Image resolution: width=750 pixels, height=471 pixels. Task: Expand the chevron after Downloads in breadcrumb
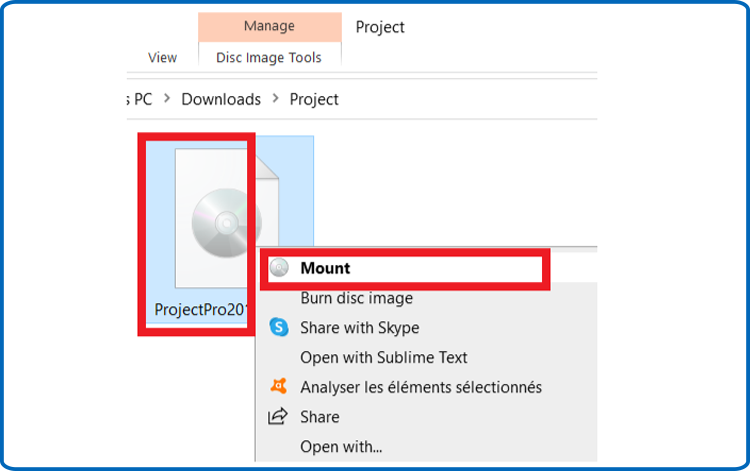(x=276, y=99)
